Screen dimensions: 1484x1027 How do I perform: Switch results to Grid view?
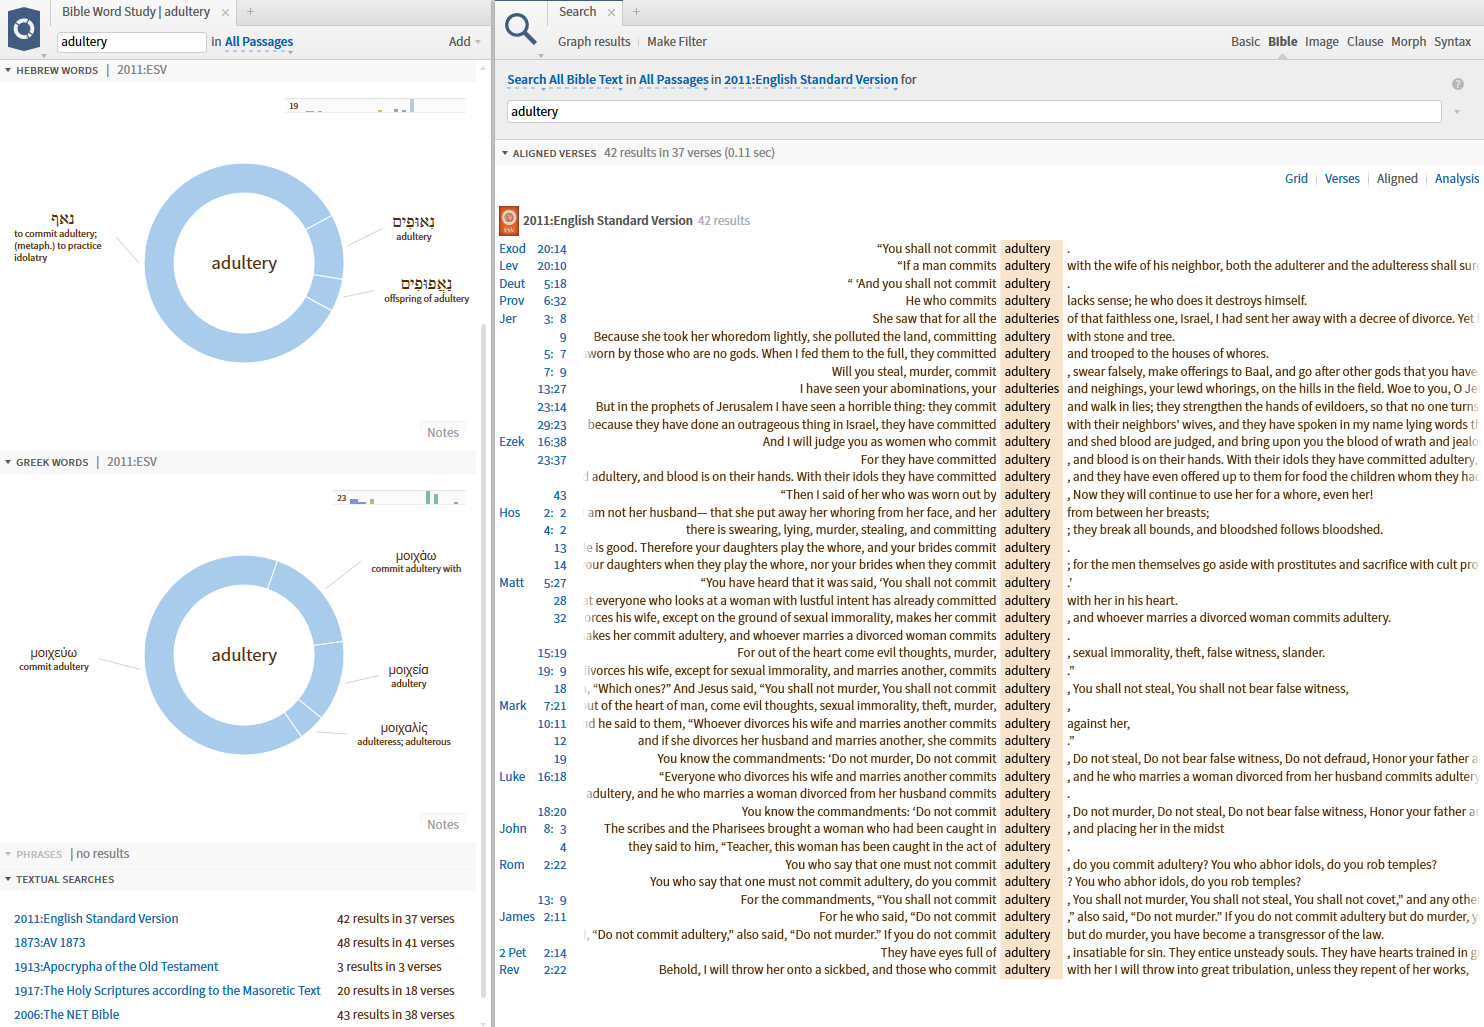[x=1296, y=179]
